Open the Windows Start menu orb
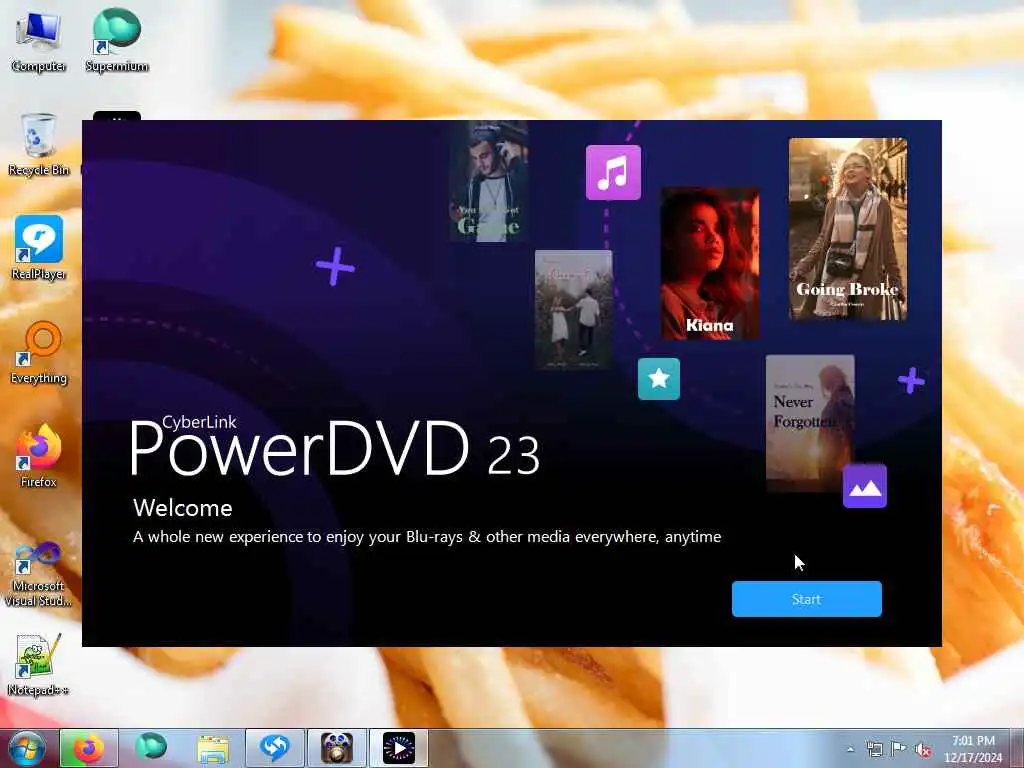This screenshot has width=1024, height=768. [27, 748]
